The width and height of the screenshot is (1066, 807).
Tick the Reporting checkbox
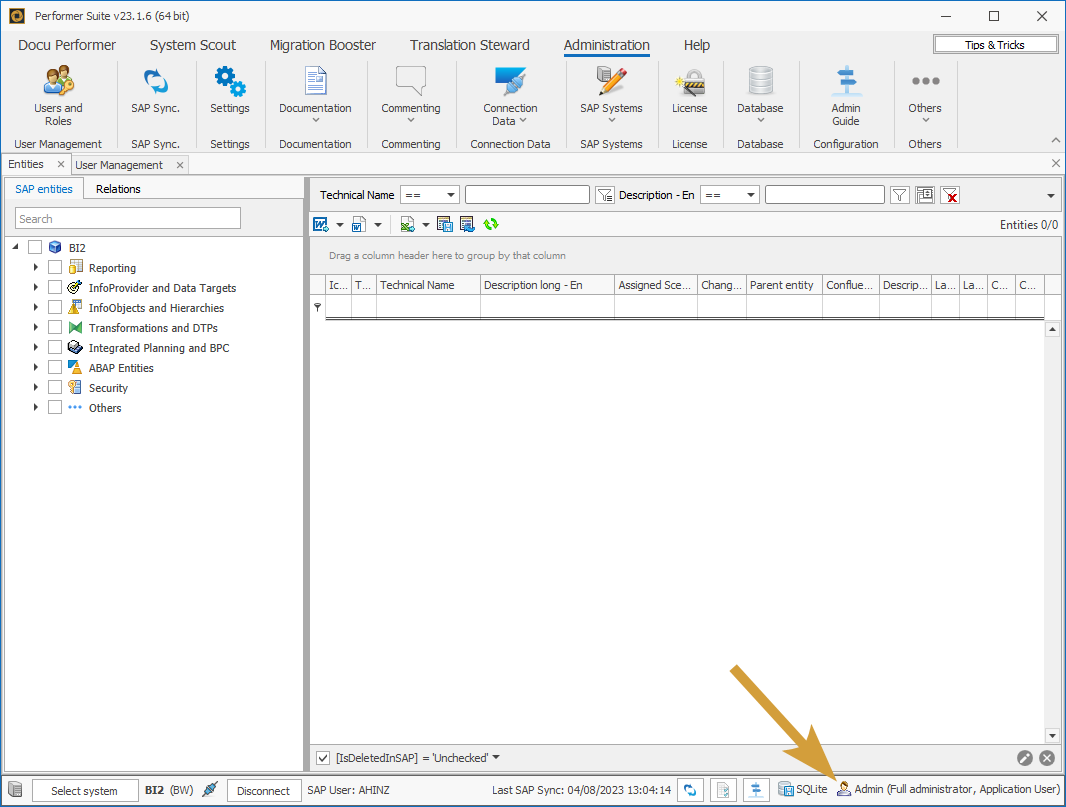pyautogui.click(x=55, y=268)
